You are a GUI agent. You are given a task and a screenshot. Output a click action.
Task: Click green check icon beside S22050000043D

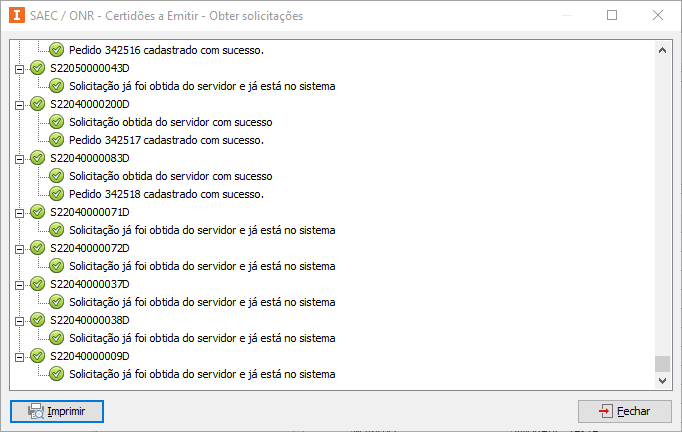pyautogui.click(x=38, y=68)
